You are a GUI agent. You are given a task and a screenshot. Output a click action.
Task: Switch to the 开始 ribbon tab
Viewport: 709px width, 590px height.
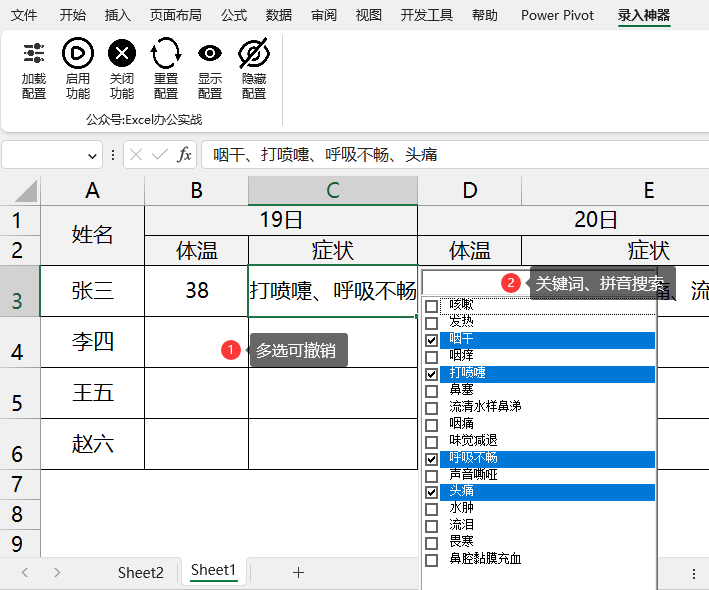(72, 15)
